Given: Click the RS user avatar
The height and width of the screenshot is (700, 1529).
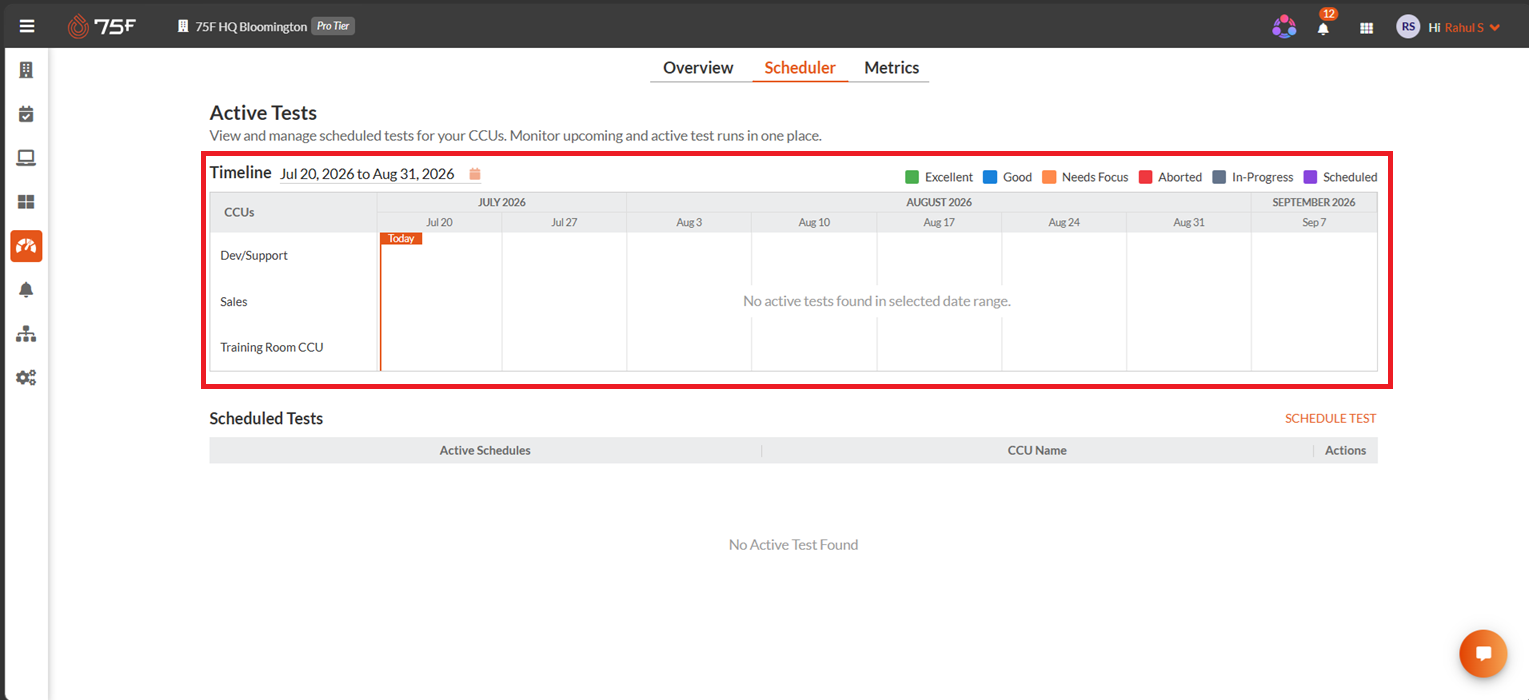Looking at the screenshot, I should pos(1408,27).
